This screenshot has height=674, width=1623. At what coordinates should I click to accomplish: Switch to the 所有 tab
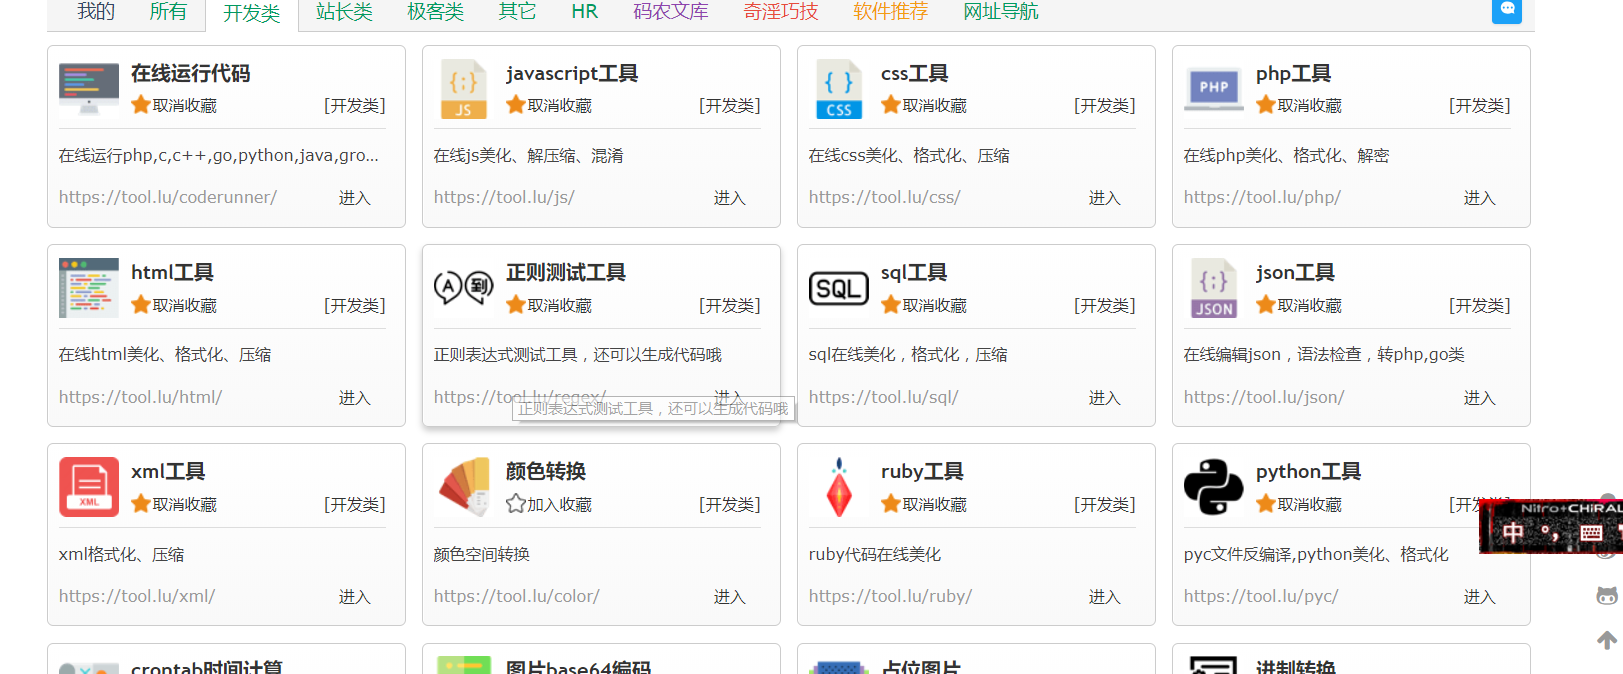coord(168,11)
